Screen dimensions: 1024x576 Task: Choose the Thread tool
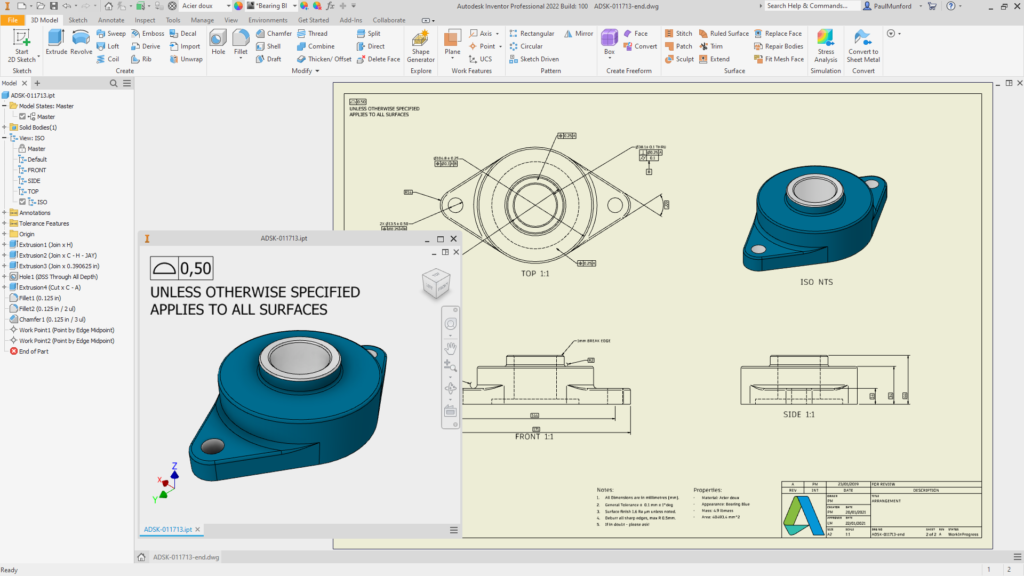(312, 33)
